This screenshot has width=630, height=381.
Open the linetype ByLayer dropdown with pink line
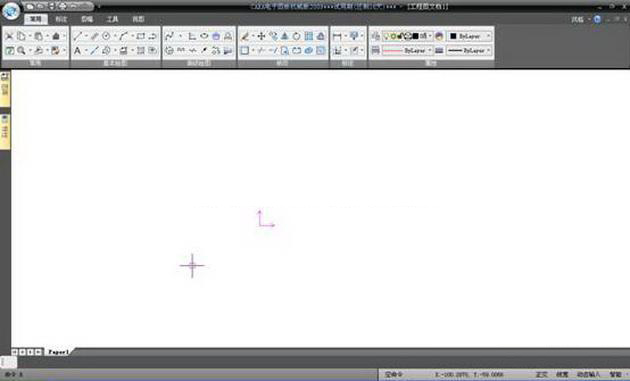click(407, 51)
